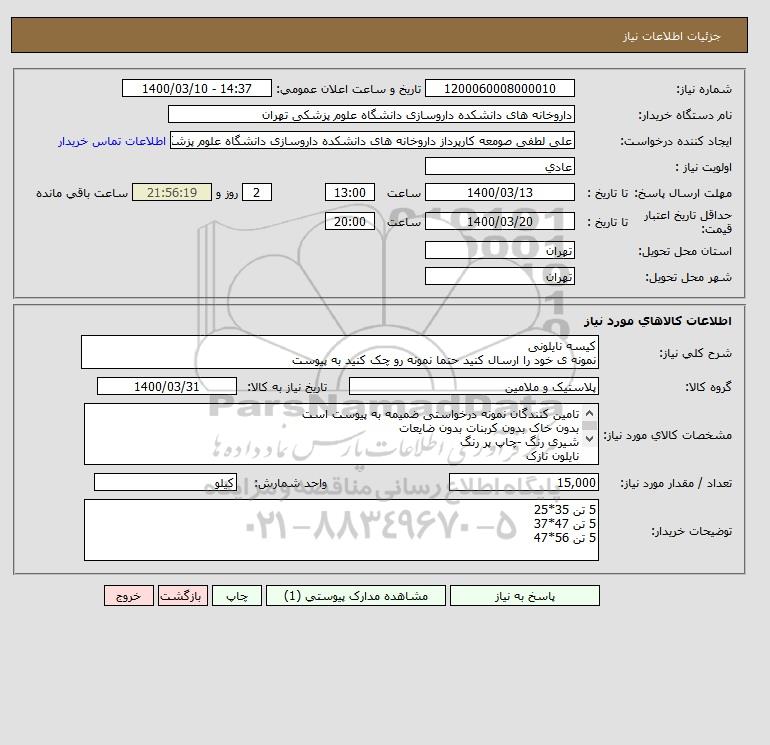Click the بازگشت back button
This screenshot has width=770, height=745.
(x=183, y=596)
